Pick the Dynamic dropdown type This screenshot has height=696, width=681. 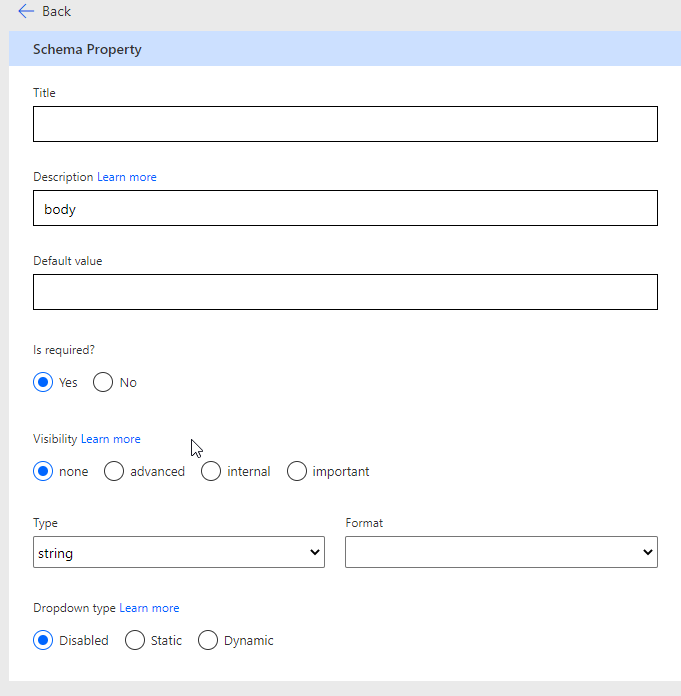click(208, 640)
